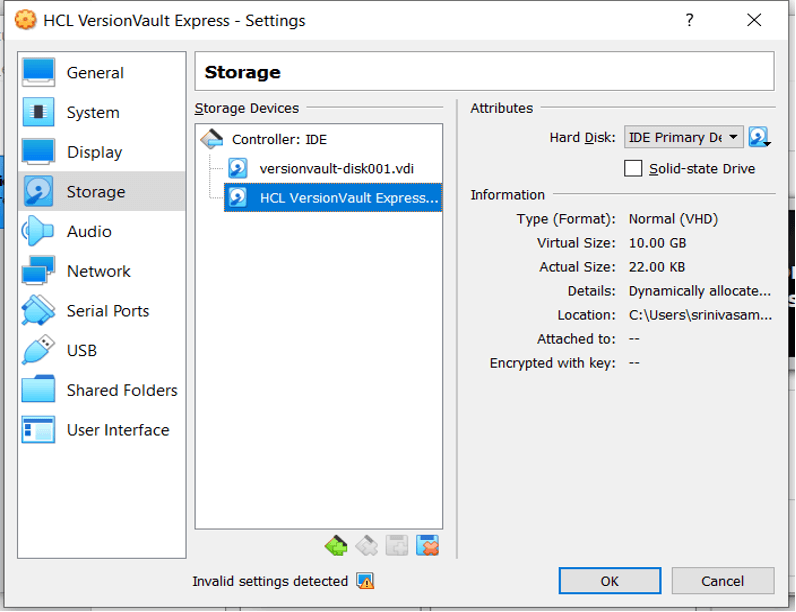Click the choose virtual hard disk icon

pyautogui.click(x=759, y=137)
